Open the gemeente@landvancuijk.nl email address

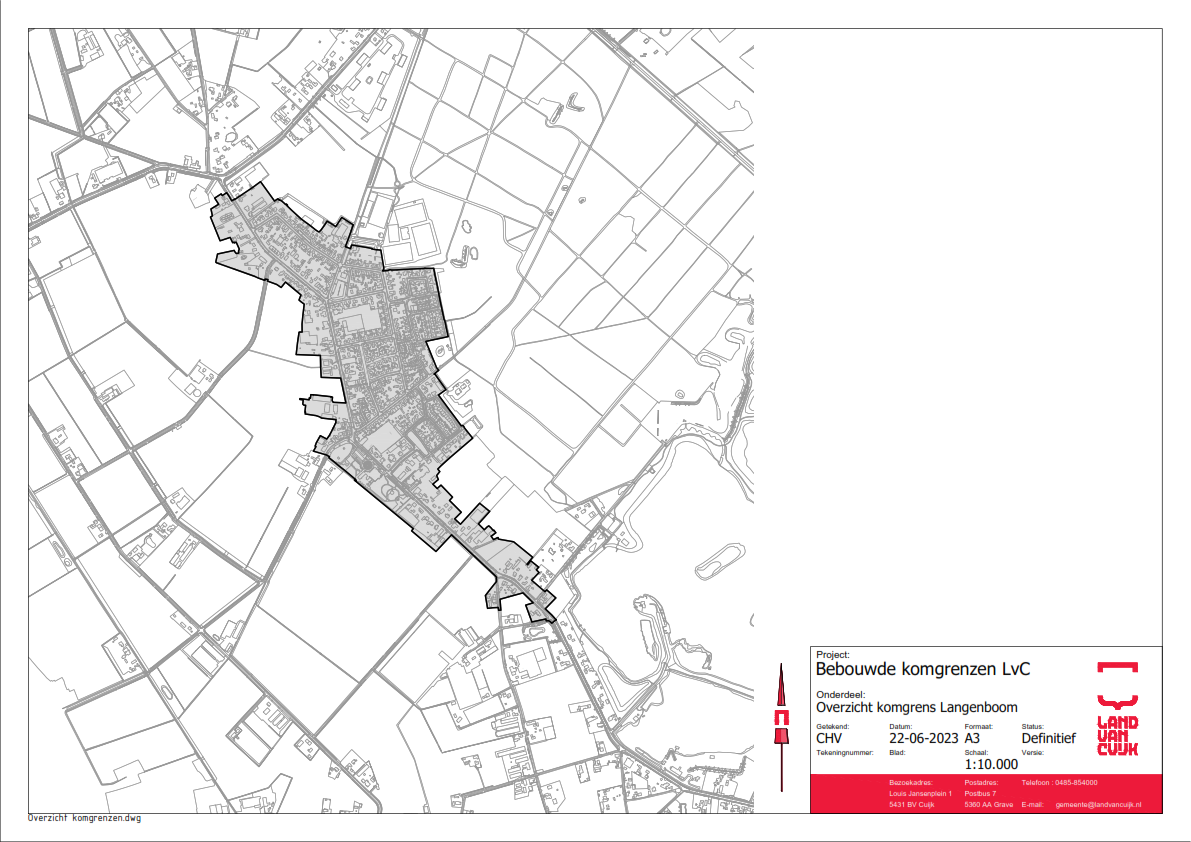[1098, 805]
